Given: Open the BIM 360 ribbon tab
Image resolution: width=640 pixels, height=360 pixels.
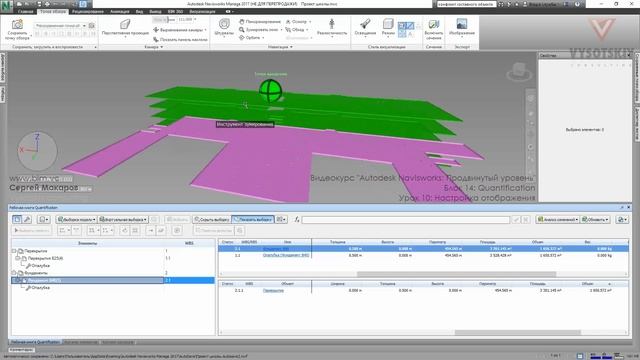Looking at the screenshot, I should (x=175, y=11).
